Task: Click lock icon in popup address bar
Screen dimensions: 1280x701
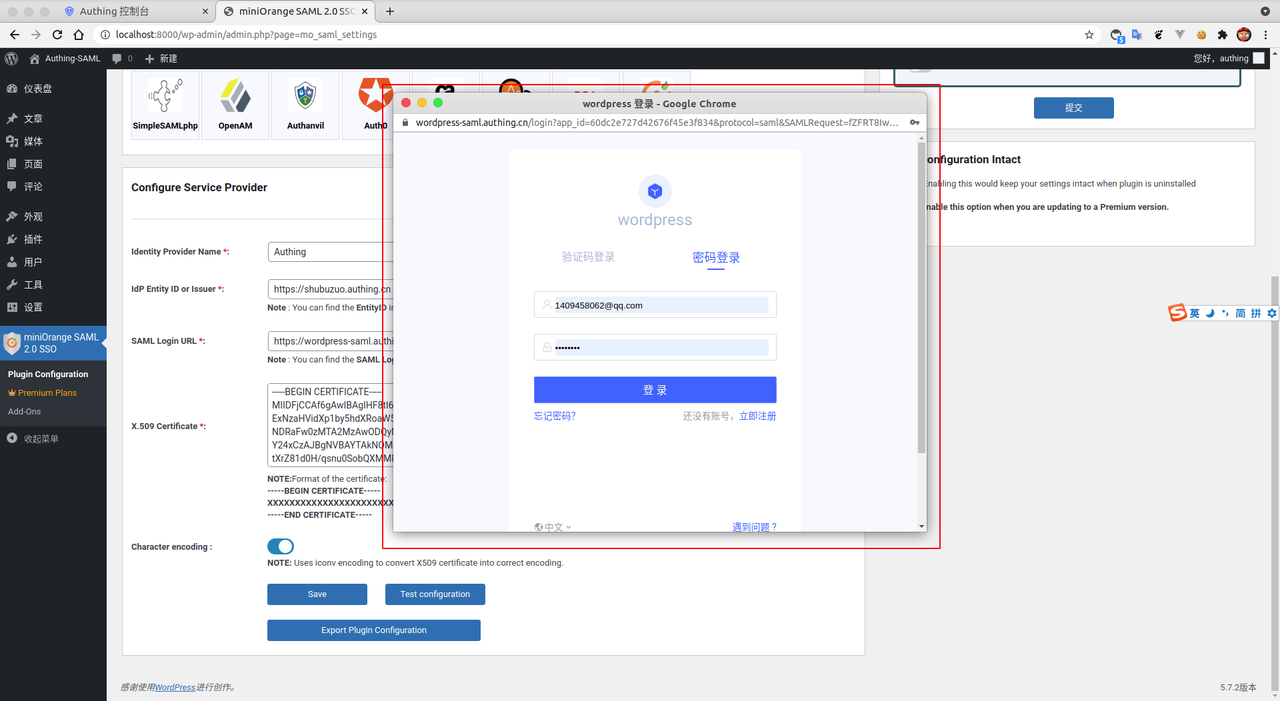Action: coord(405,122)
